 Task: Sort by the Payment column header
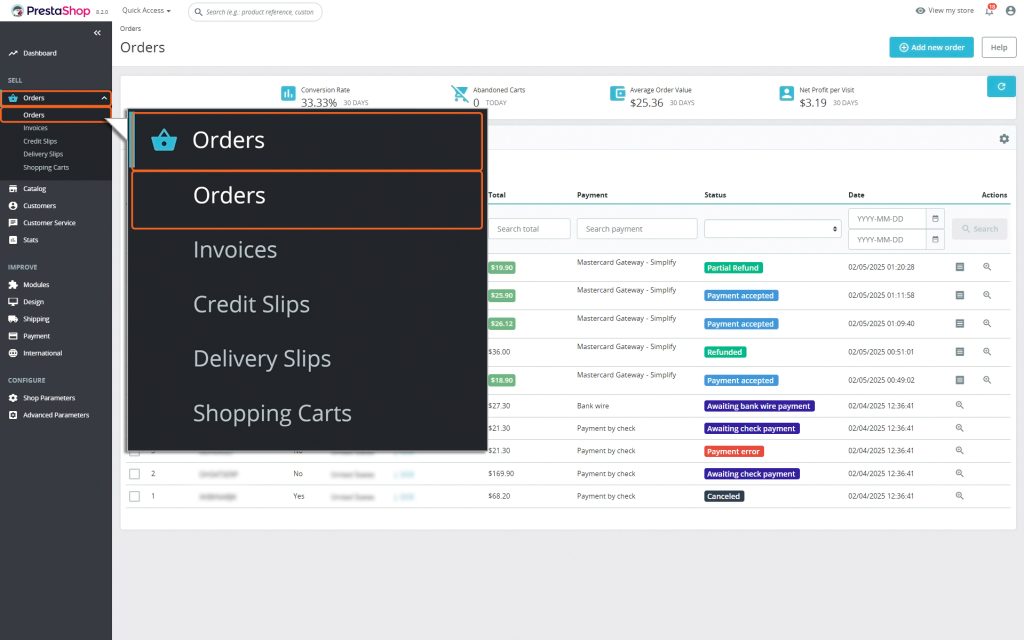[x=592, y=195]
